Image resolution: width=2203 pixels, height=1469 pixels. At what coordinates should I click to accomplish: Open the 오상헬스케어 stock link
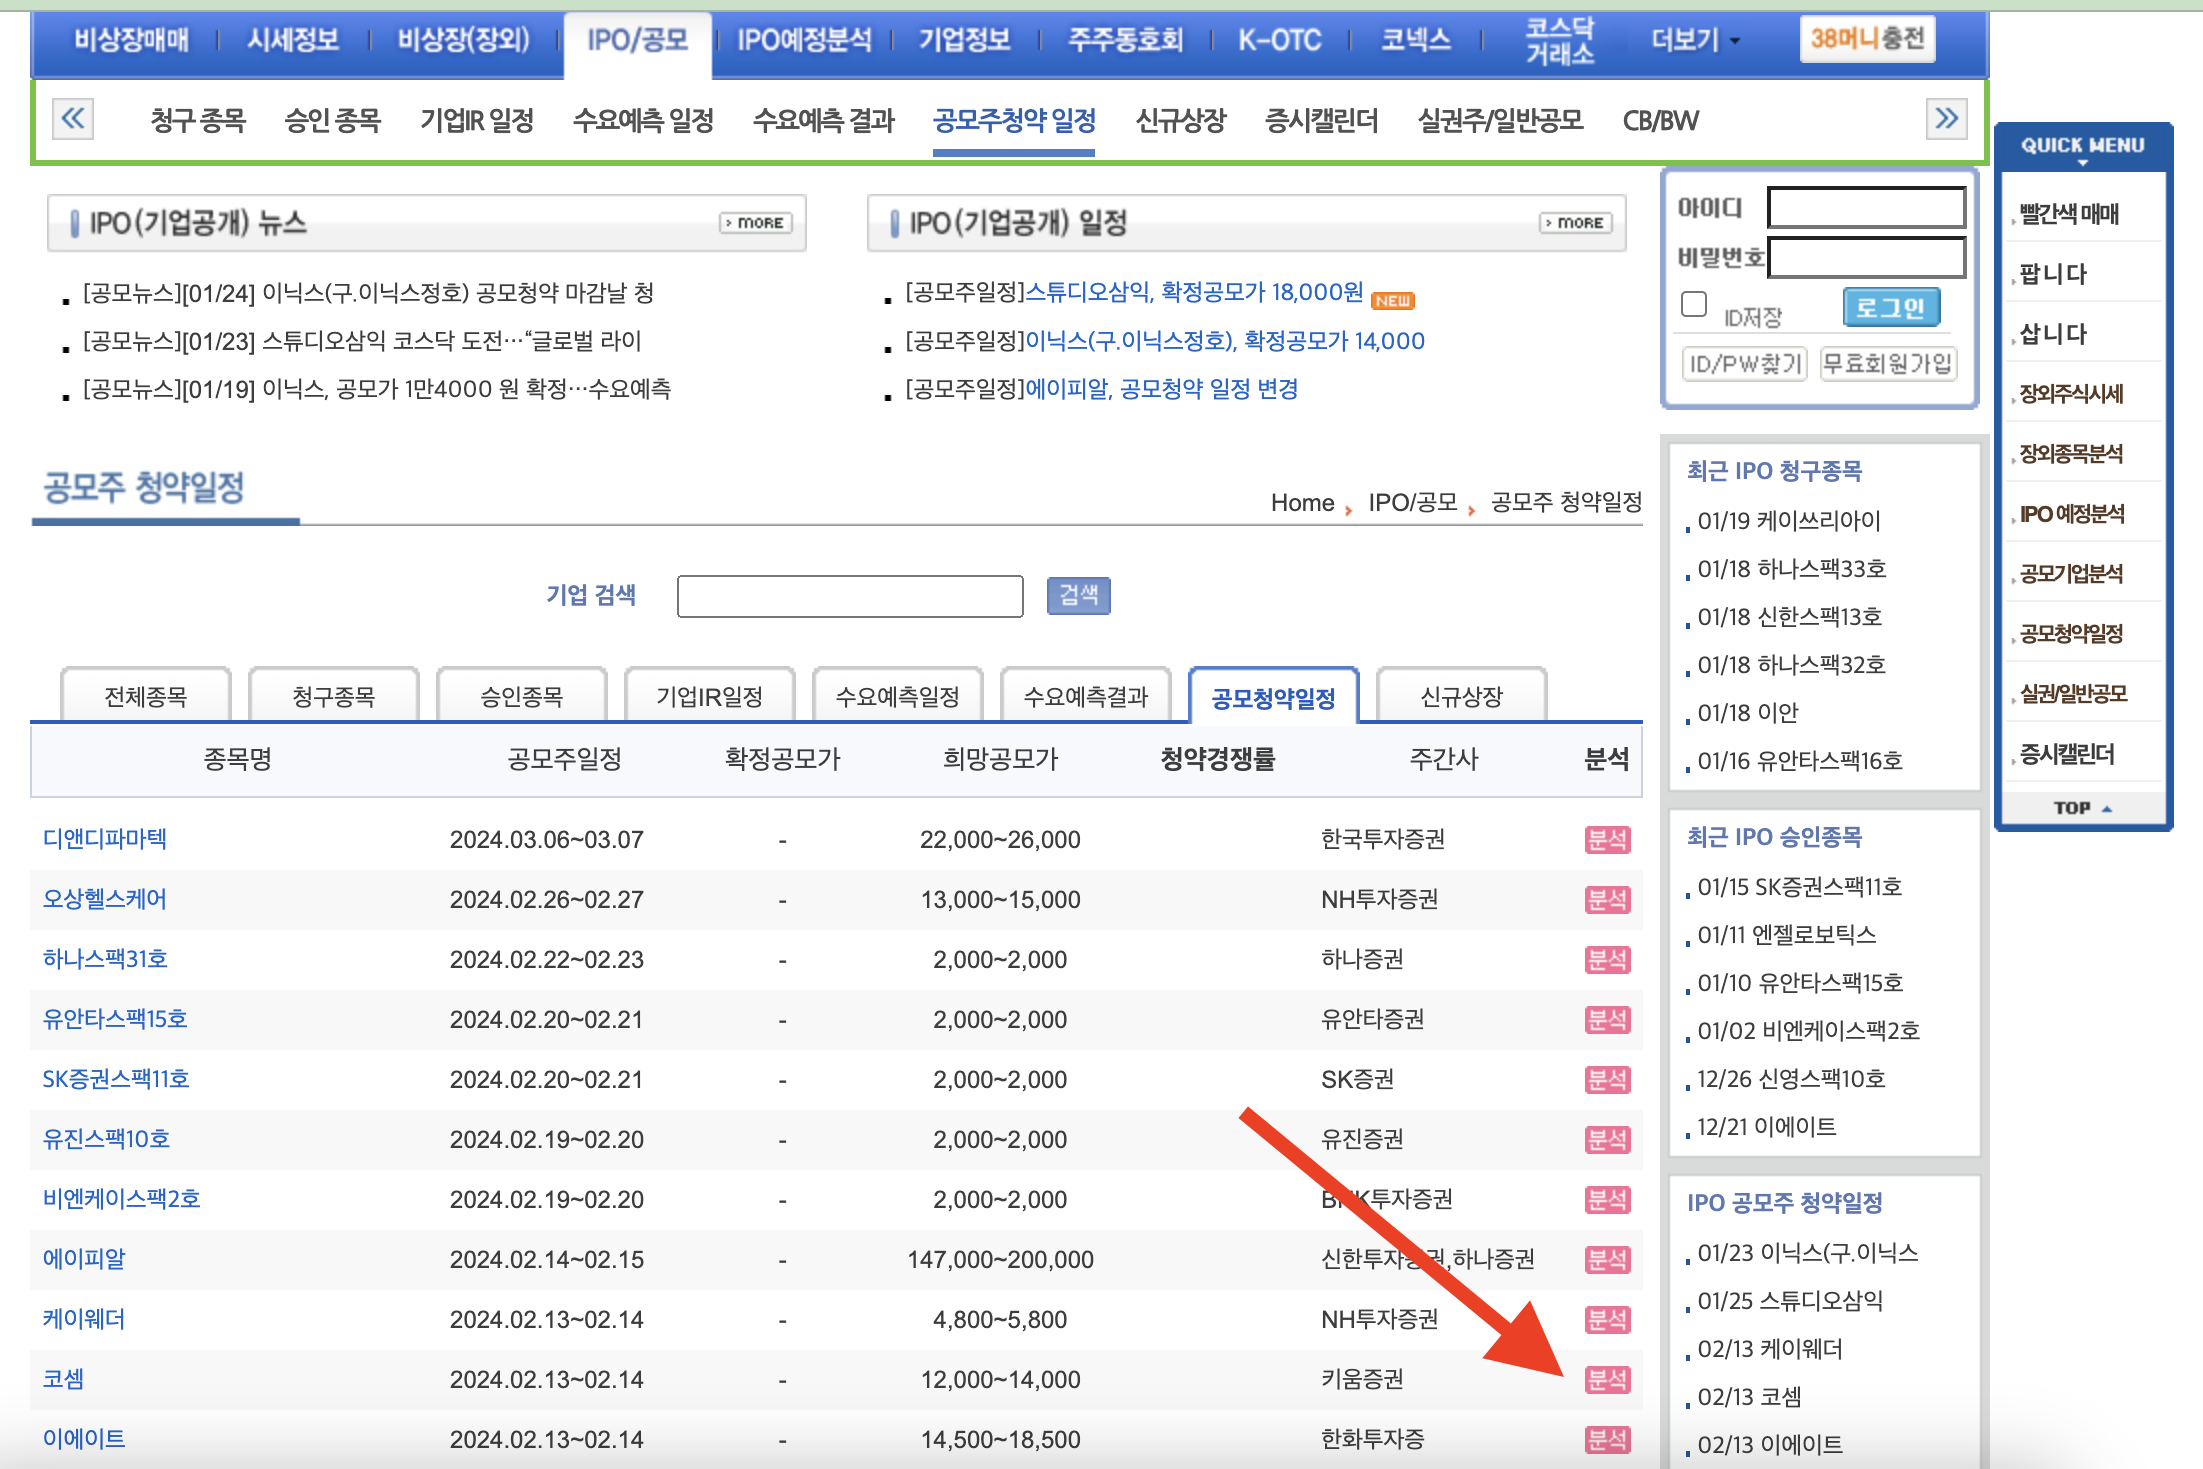105,899
